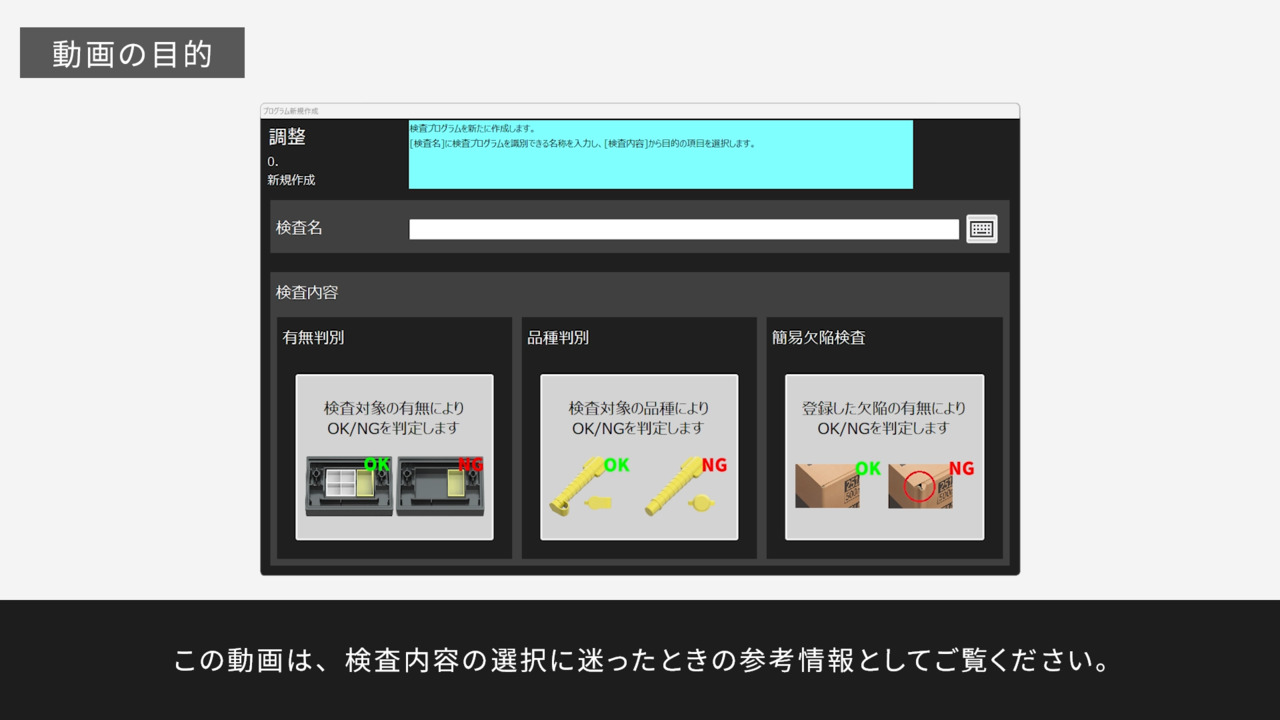
Task: Click the プログラム新規作成 window title bar
Action: 639,111
